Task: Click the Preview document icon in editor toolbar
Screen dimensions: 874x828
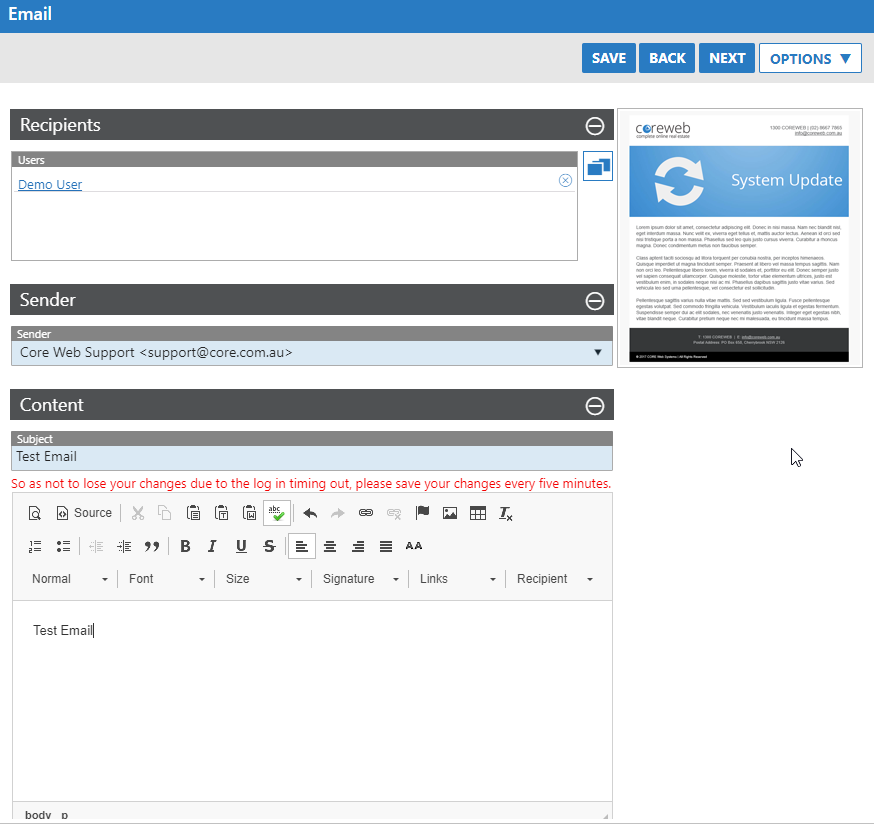Action: coord(34,513)
